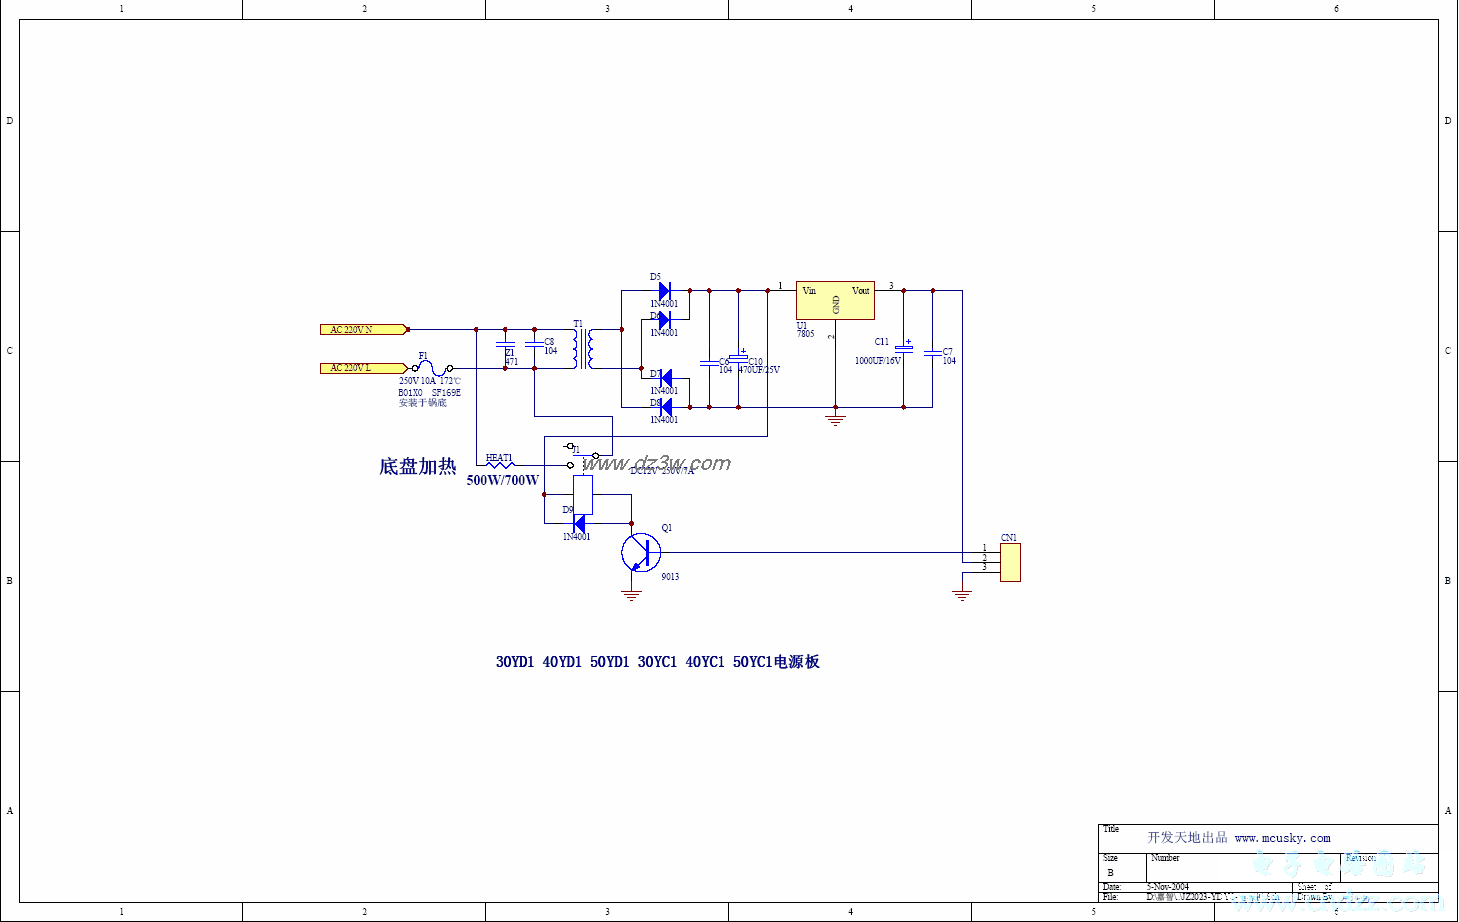1459x922 pixels.
Task: Click the 5-Nov-2004 date field
Action: click(1168, 887)
